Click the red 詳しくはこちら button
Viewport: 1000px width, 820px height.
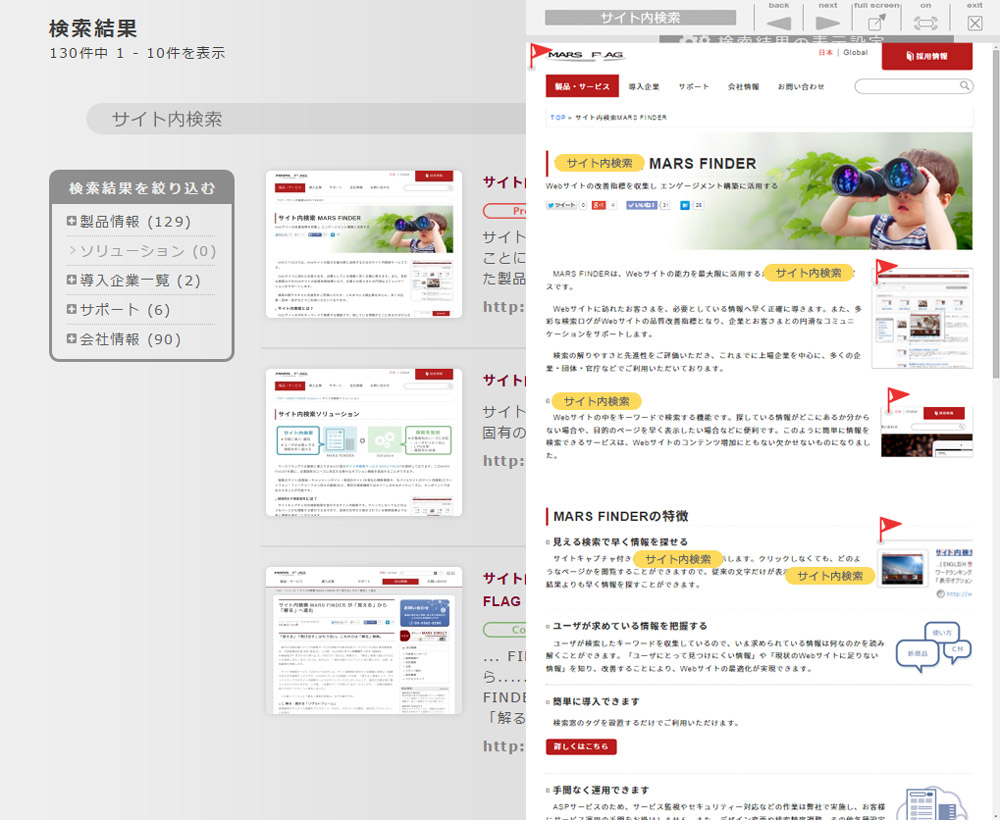click(x=581, y=746)
